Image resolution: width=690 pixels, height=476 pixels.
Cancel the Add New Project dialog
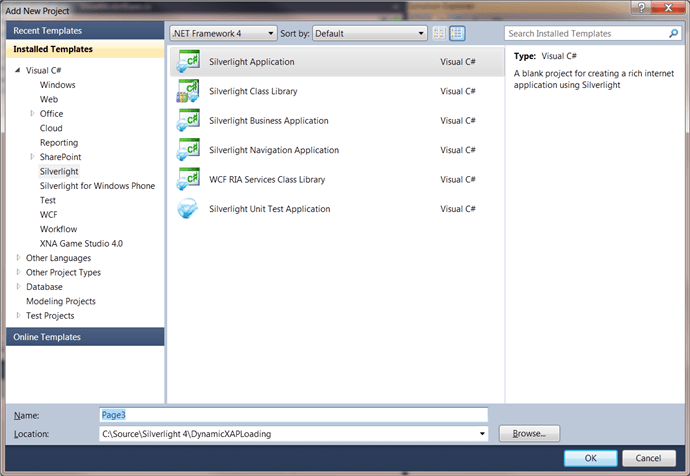(649, 458)
